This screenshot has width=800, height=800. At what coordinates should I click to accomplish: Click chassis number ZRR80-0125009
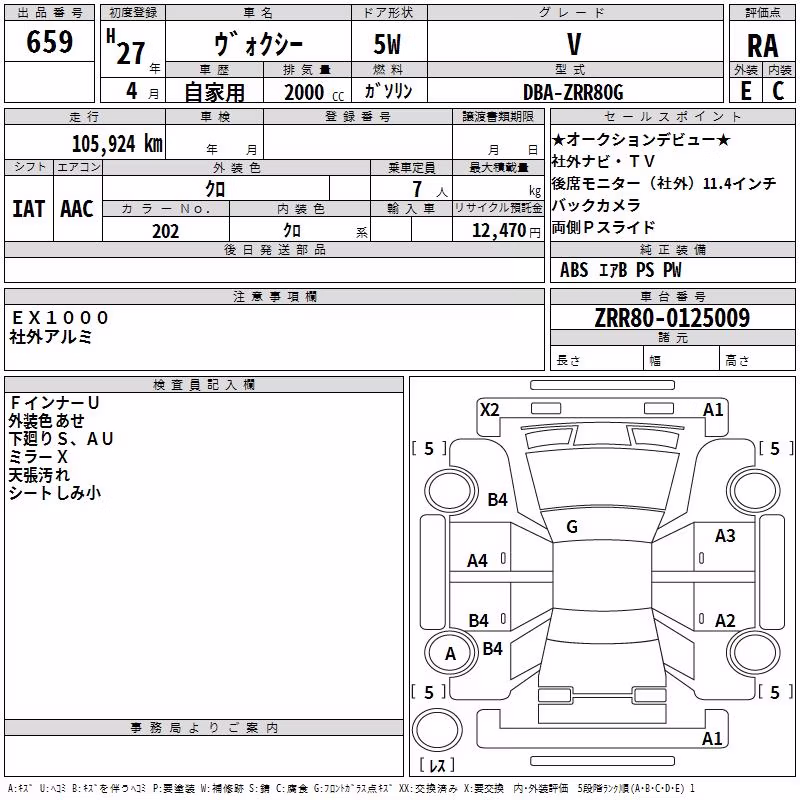tap(672, 317)
